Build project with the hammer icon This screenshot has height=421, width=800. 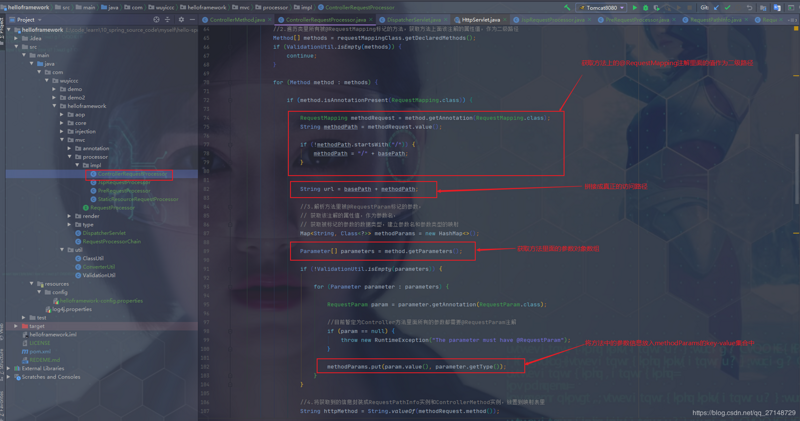[567, 7]
